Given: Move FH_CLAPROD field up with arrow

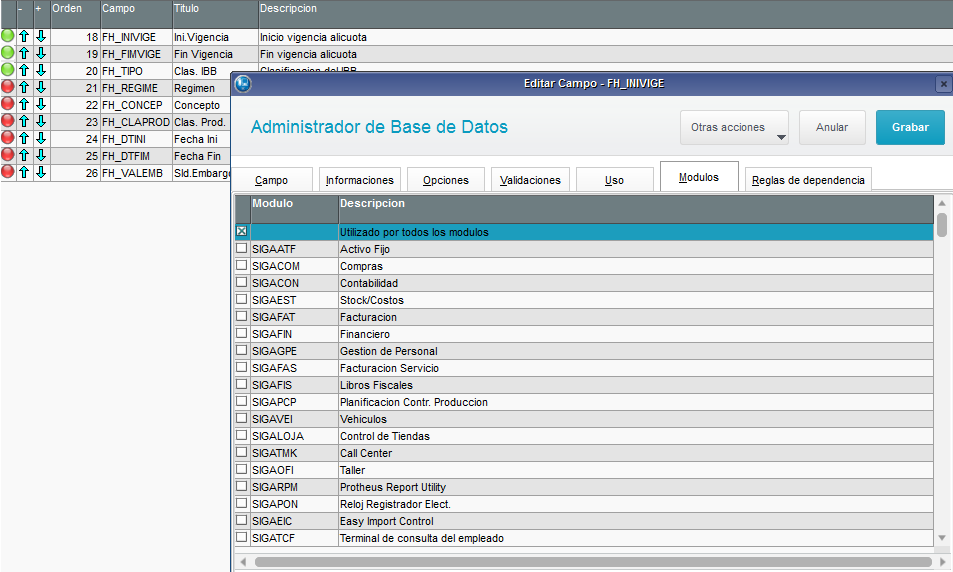Looking at the screenshot, I should (24, 122).
